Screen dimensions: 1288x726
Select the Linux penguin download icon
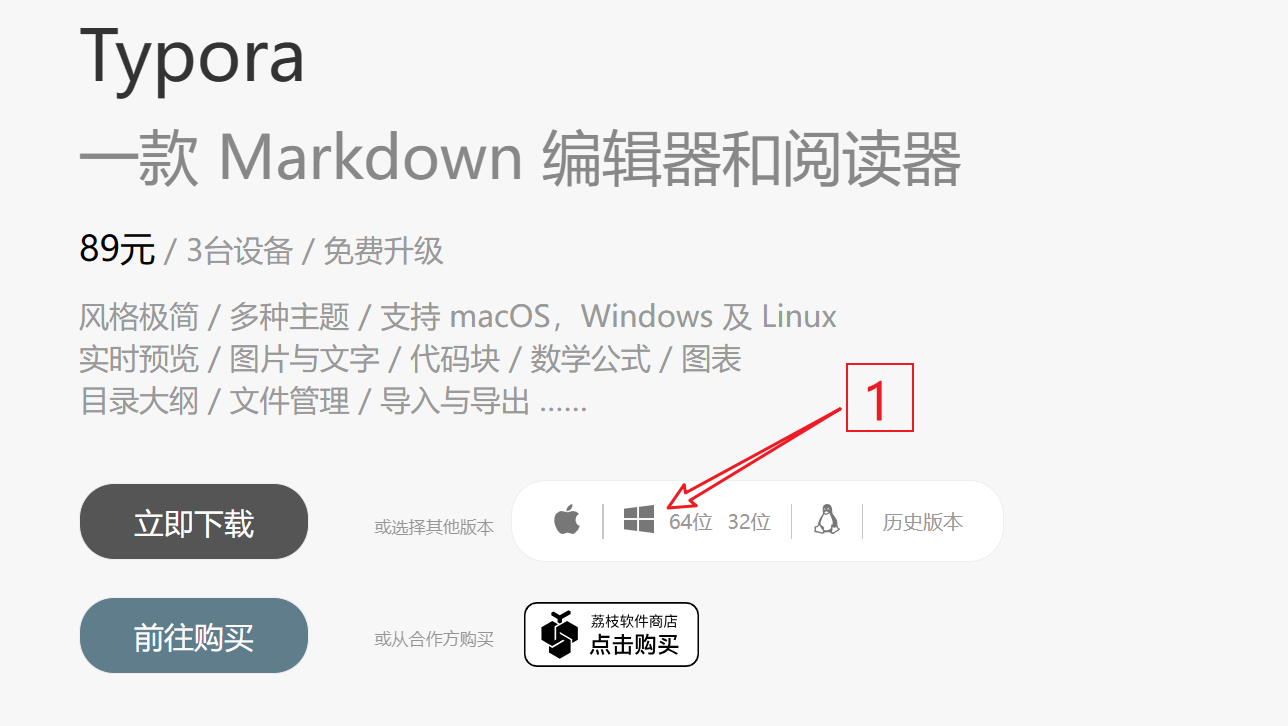[x=826, y=520]
